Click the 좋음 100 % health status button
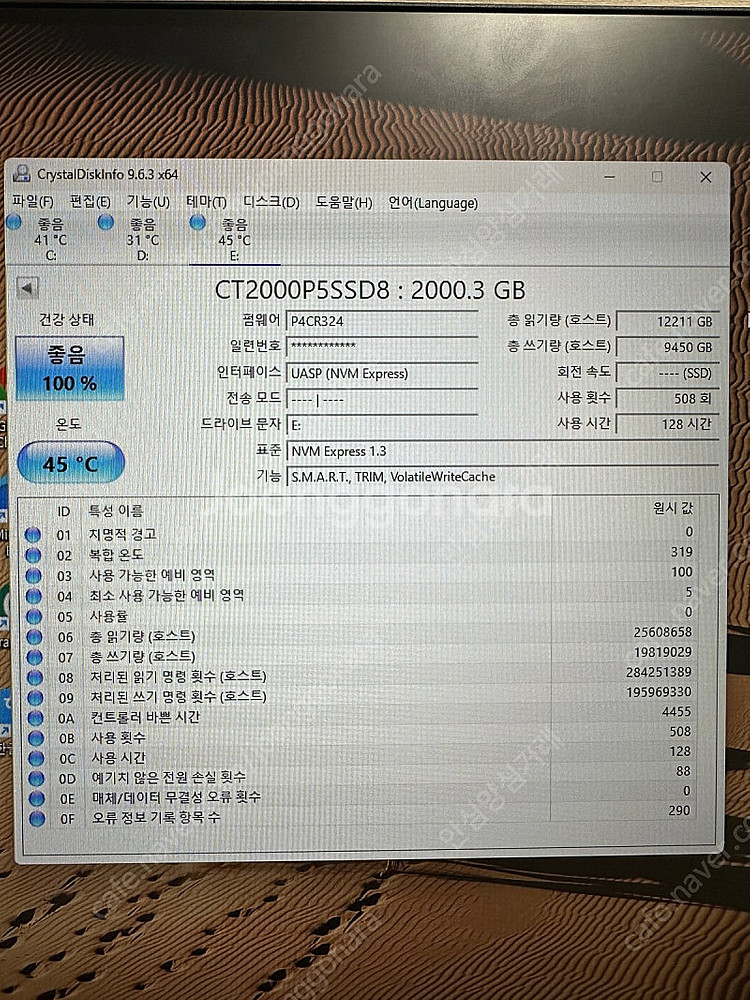This screenshot has height=1000, width=750. [x=70, y=369]
